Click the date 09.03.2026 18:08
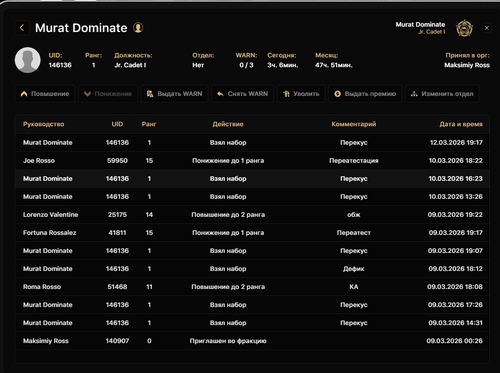The height and width of the screenshot is (373, 500). [455, 287]
